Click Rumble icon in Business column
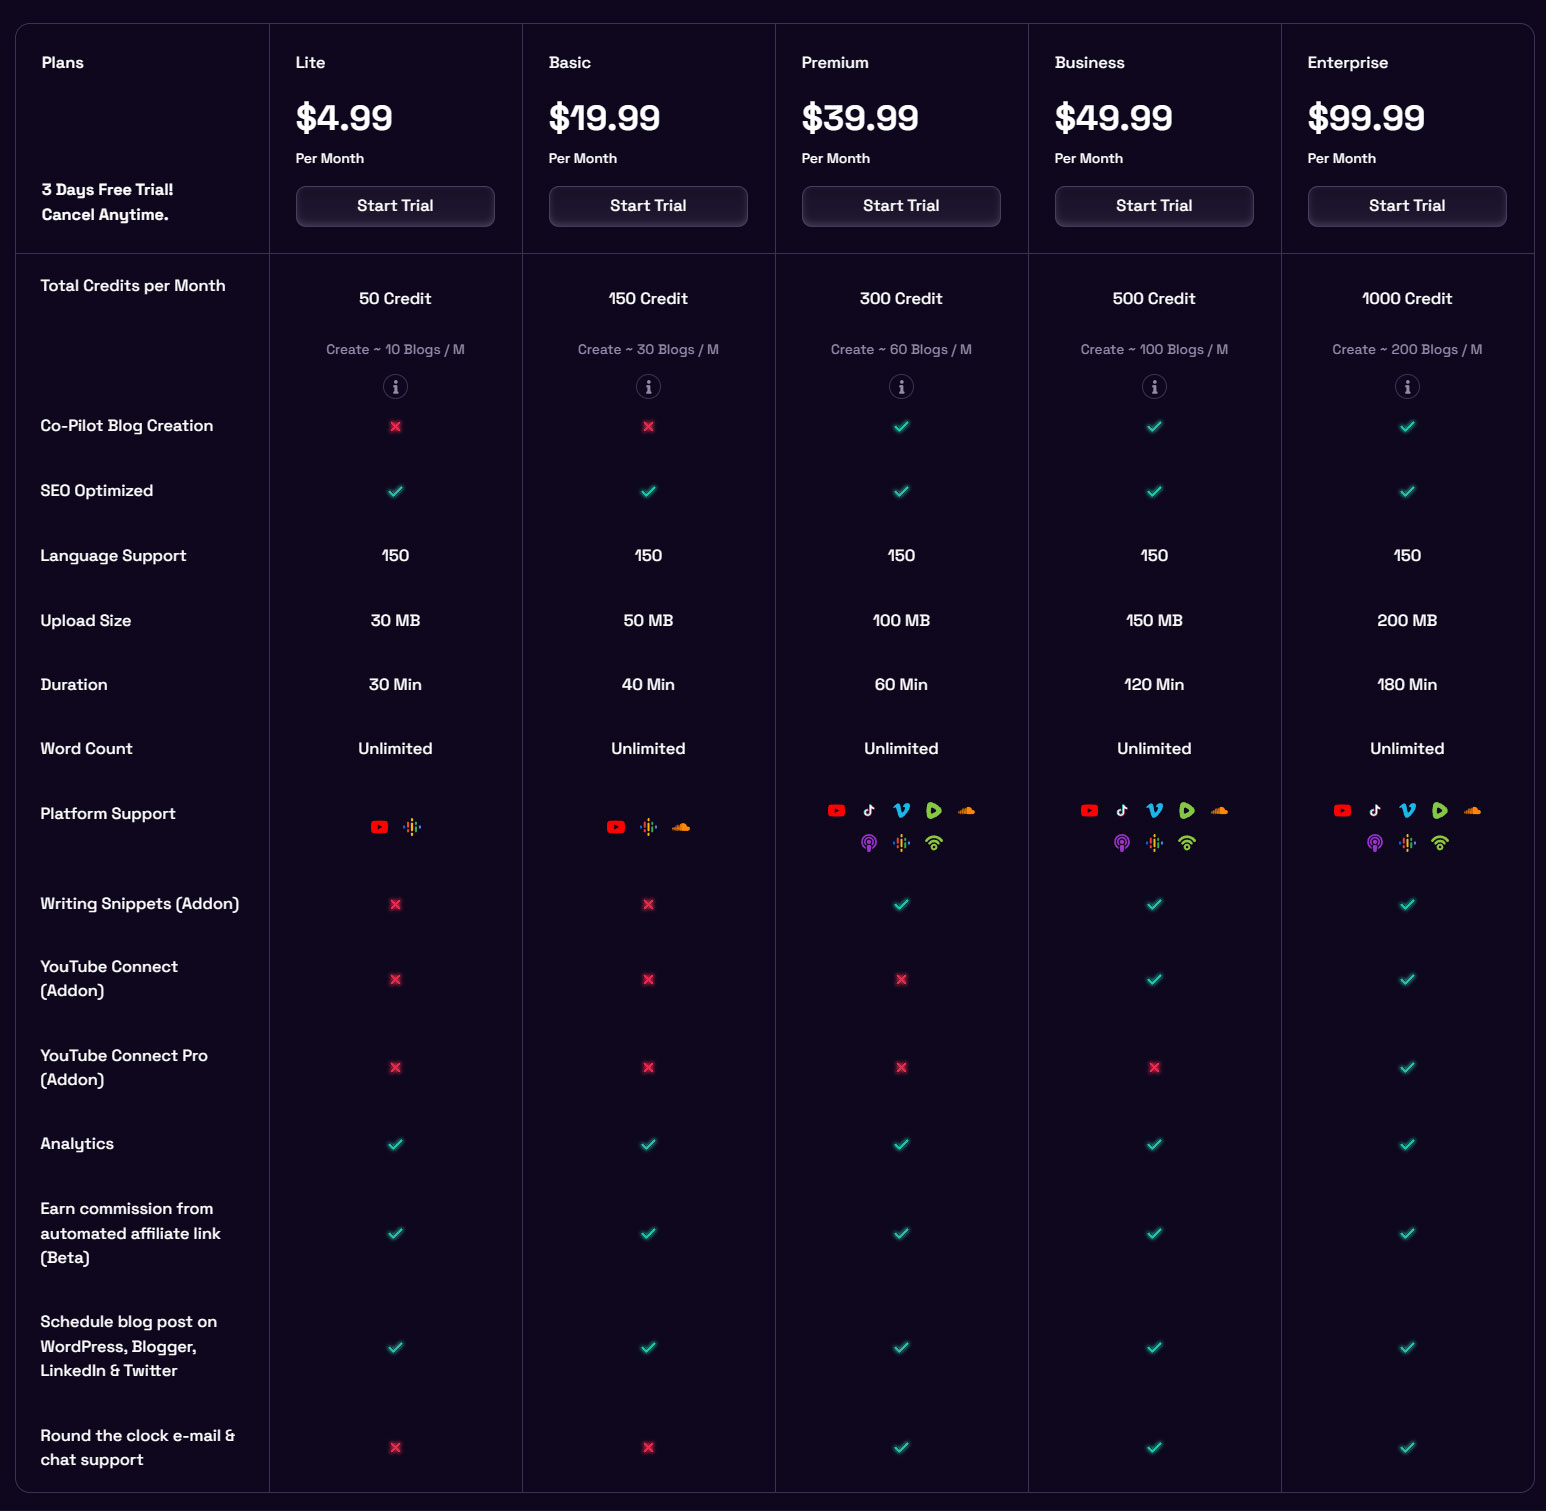This screenshot has width=1546, height=1511. [1187, 811]
